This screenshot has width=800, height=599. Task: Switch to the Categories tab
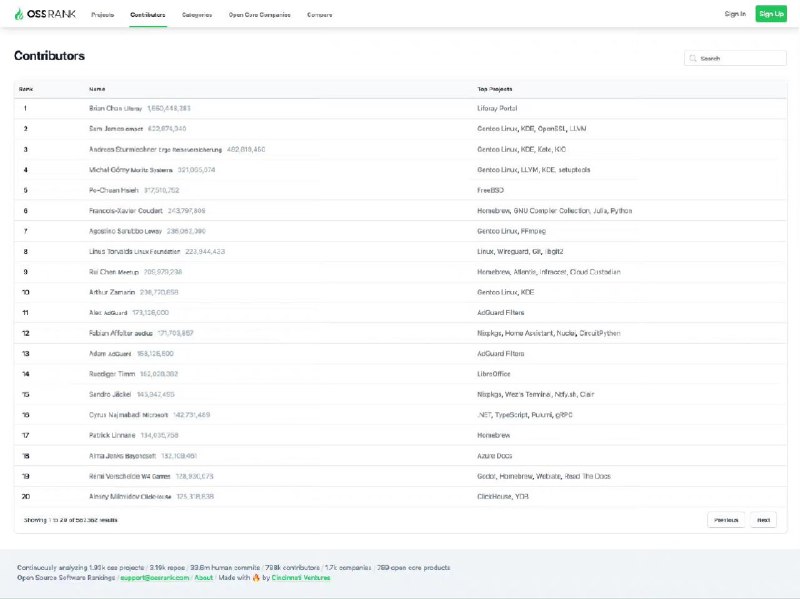(197, 15)
